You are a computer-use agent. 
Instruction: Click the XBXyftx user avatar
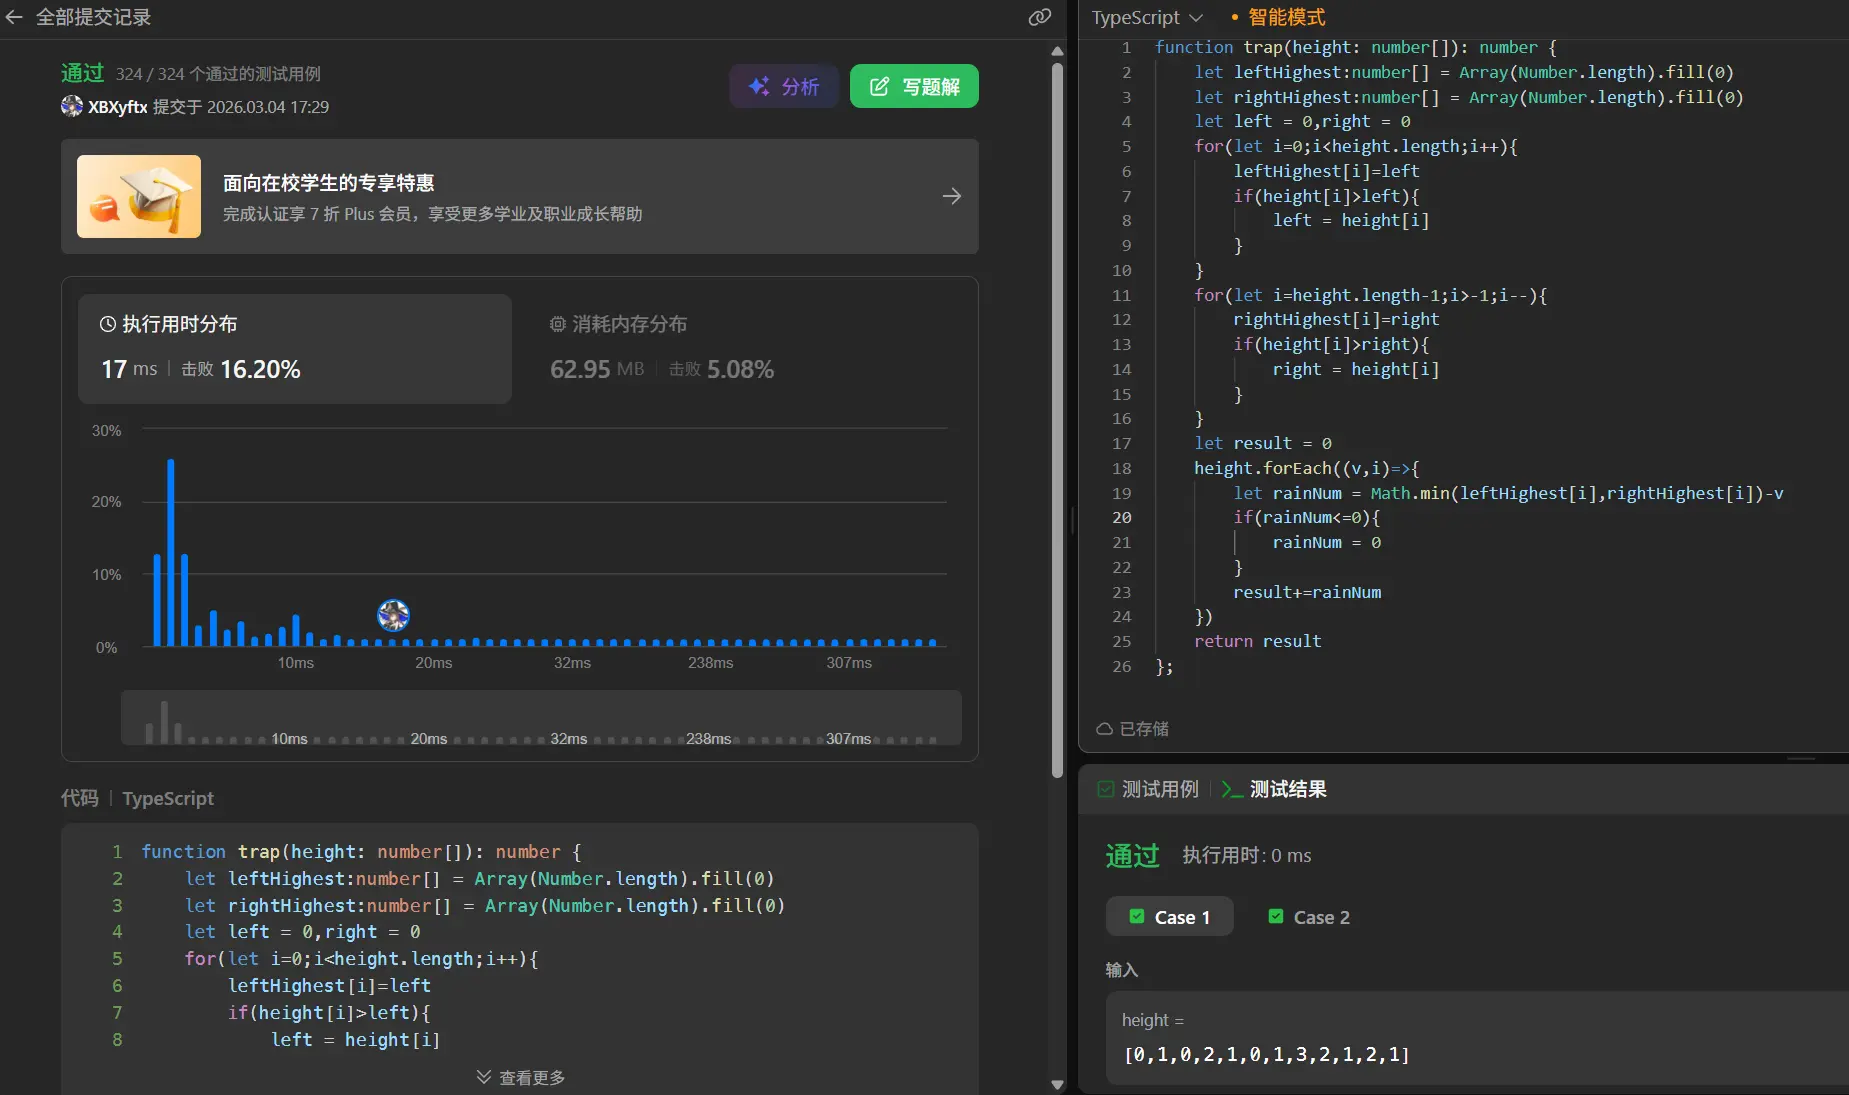[72, 106]
